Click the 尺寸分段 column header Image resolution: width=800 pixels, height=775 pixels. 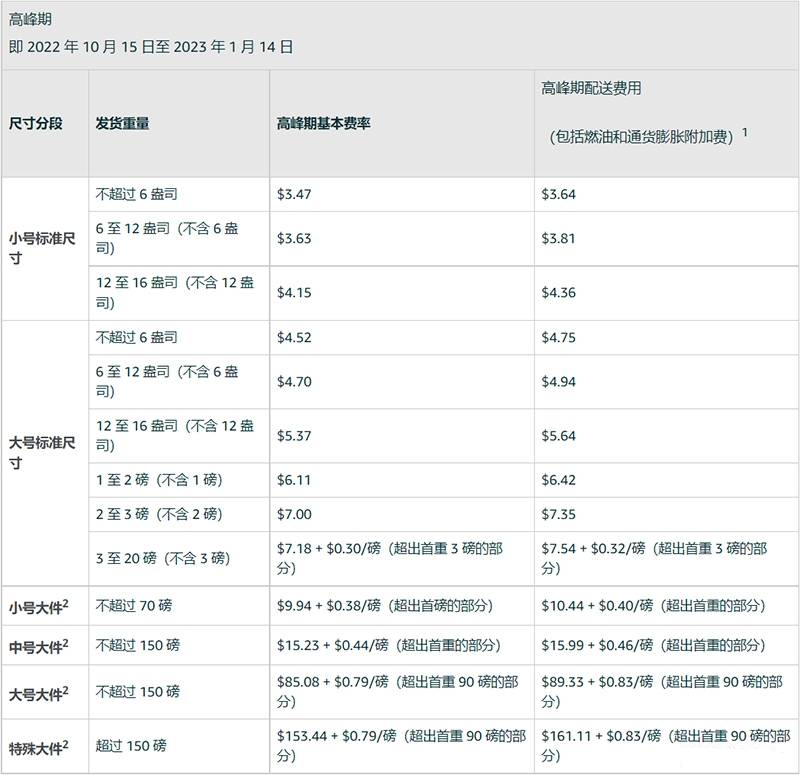37,124
